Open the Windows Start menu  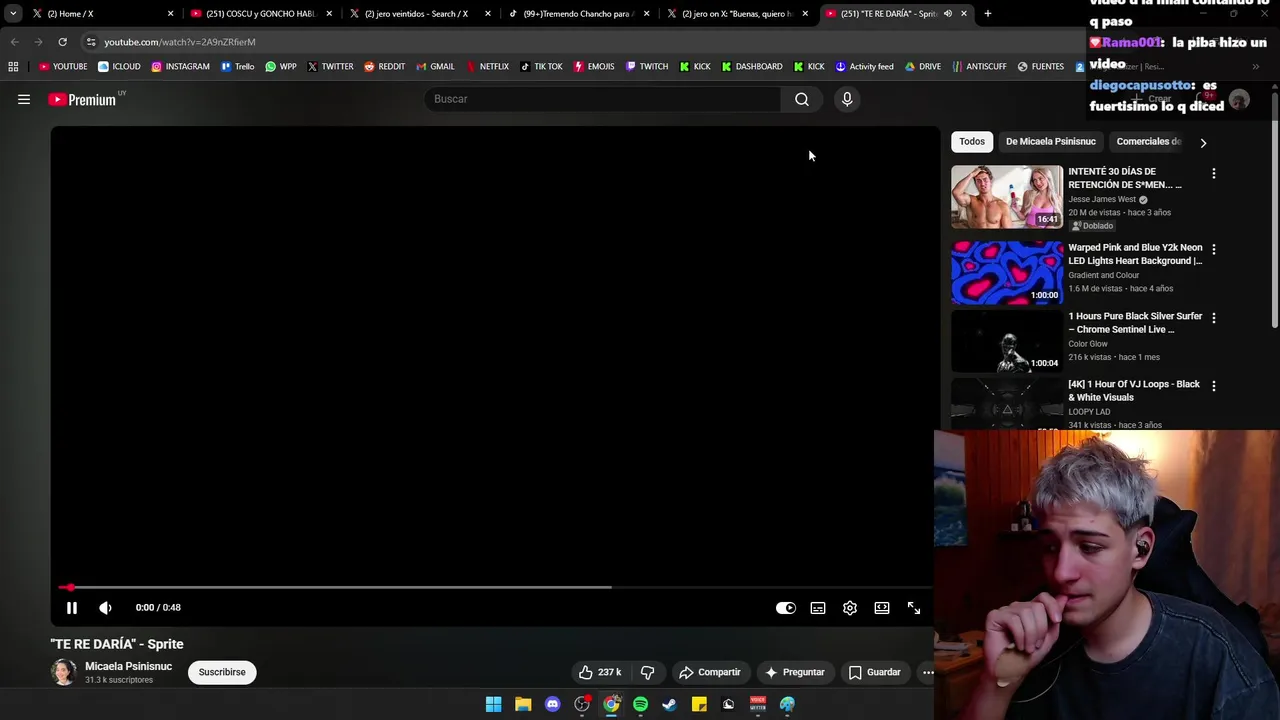(493, 704)
